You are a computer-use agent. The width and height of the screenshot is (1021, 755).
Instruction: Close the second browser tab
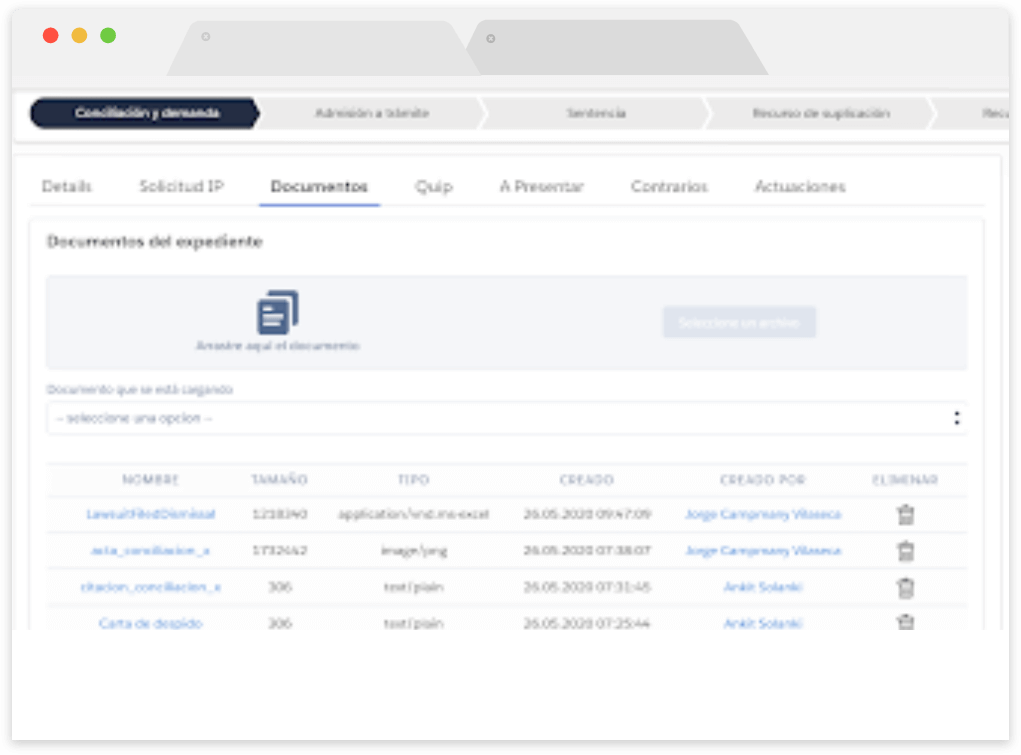pos(491,38)
